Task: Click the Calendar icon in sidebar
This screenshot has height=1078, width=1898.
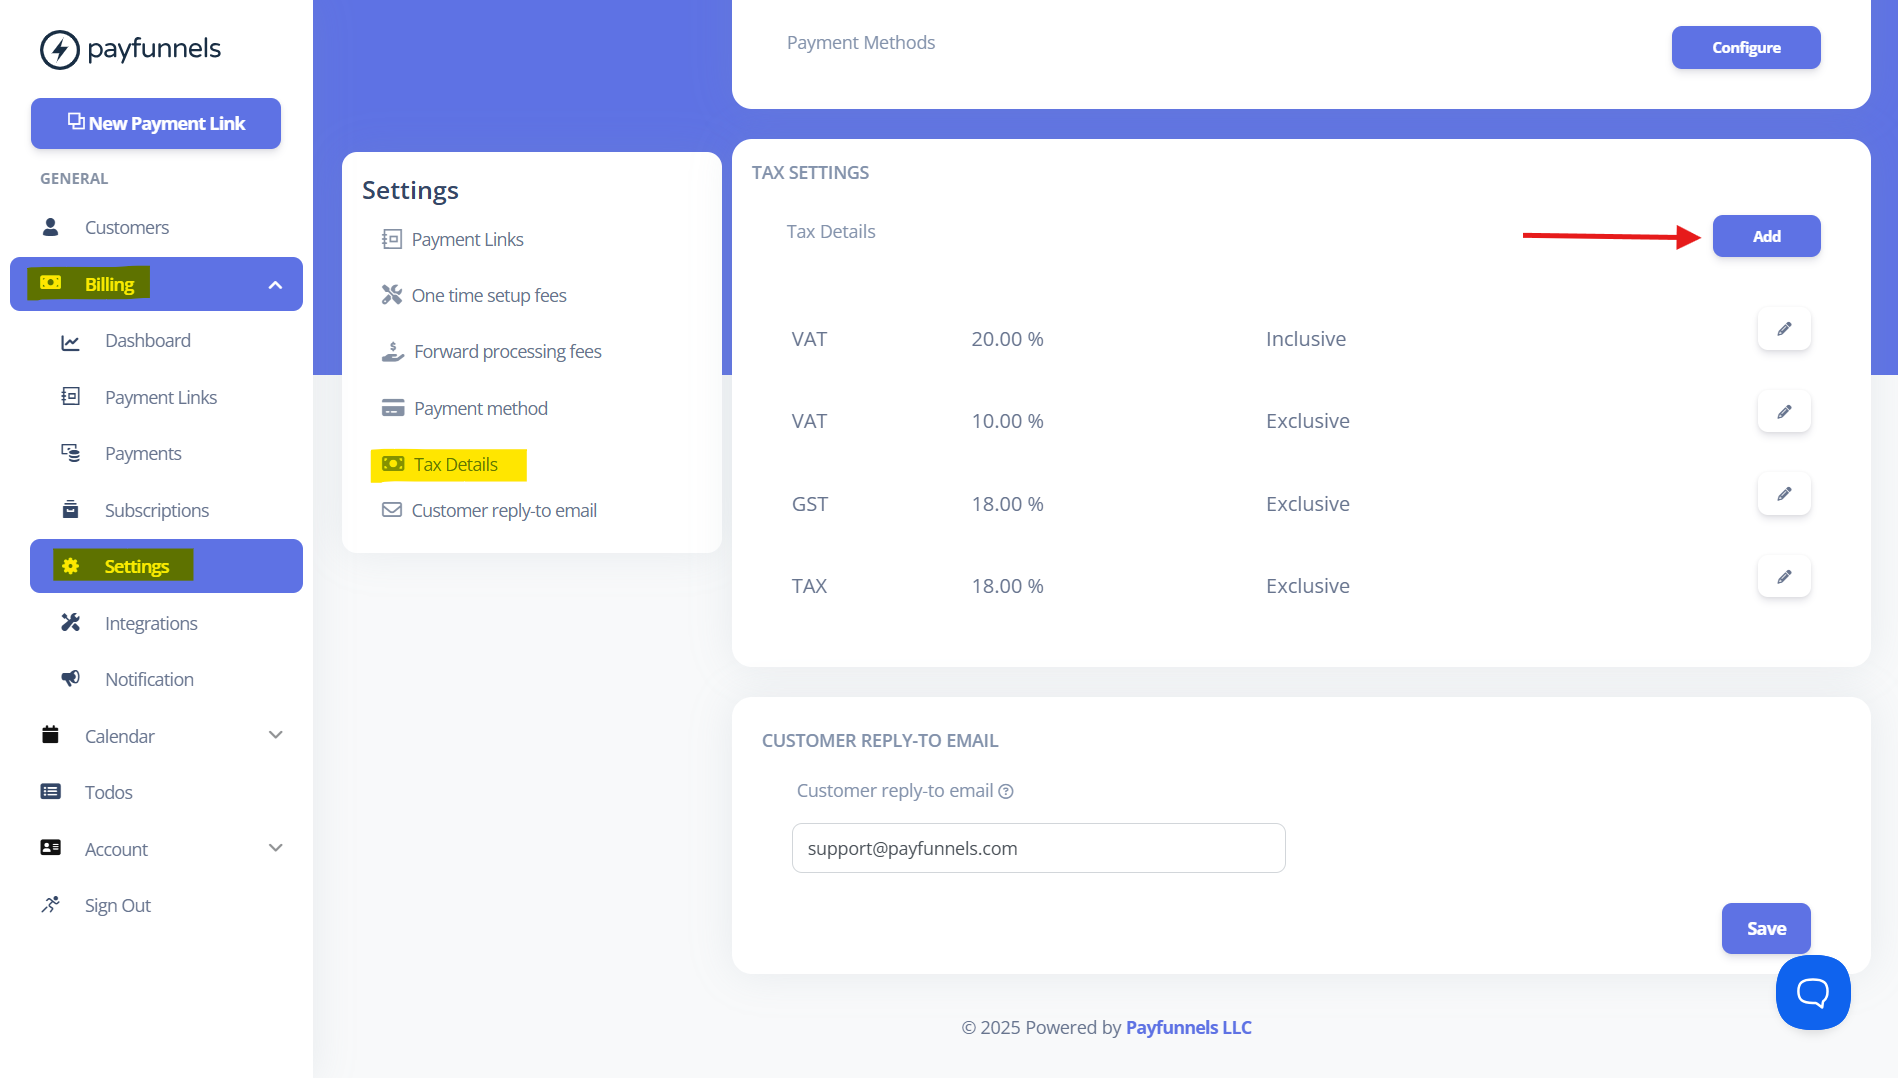Action: (x=50, y=735)
